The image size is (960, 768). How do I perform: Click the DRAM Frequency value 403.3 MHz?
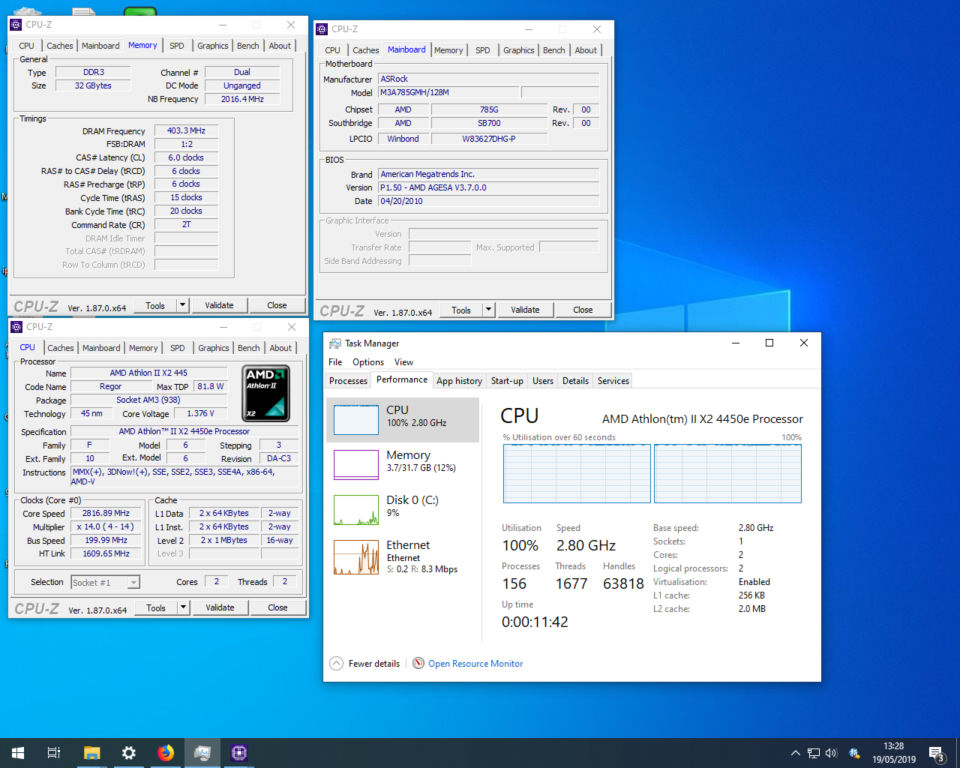[x=186, y=130]
